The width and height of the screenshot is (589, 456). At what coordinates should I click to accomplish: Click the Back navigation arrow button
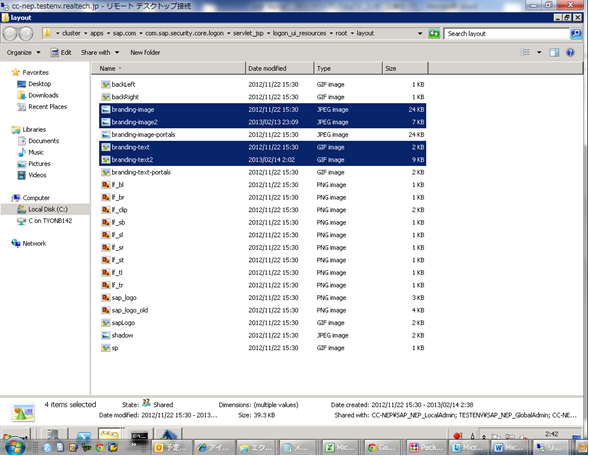tap(10, 34)
